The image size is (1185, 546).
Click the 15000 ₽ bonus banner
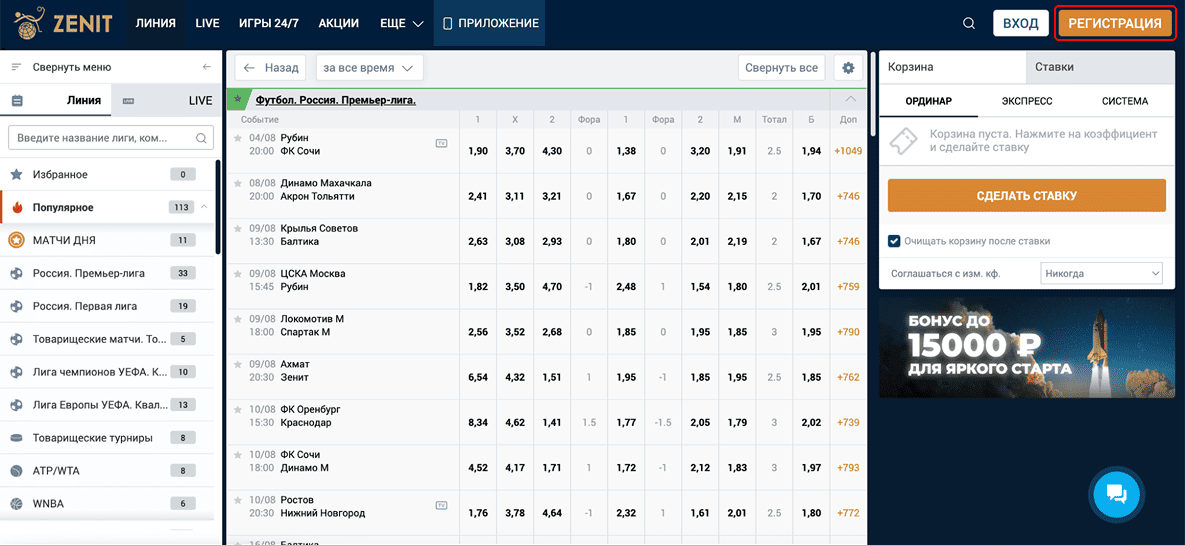coord(1026,347)
